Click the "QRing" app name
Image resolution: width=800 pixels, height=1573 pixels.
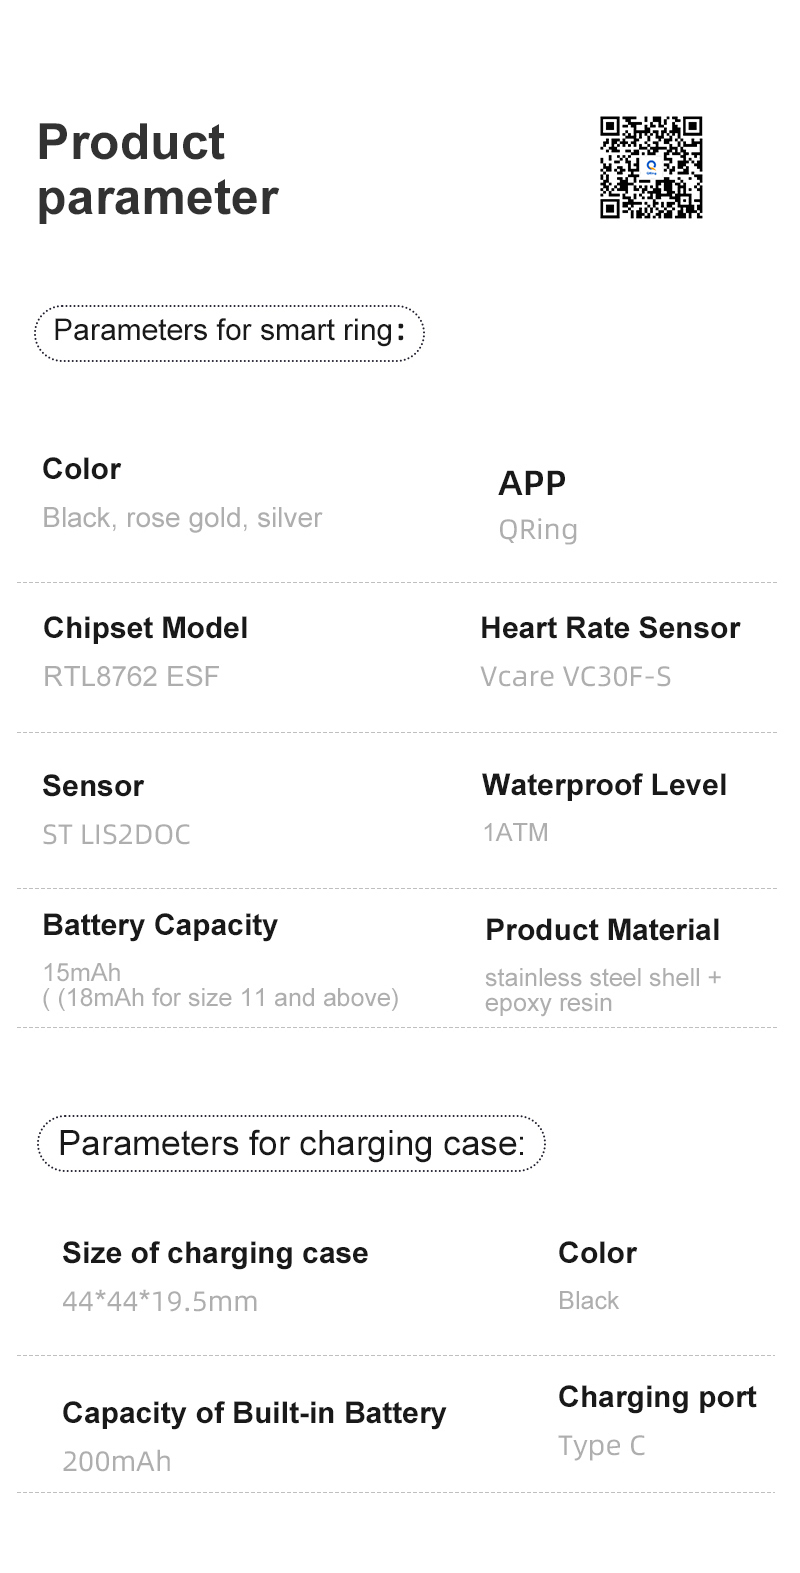coord(538,530)
